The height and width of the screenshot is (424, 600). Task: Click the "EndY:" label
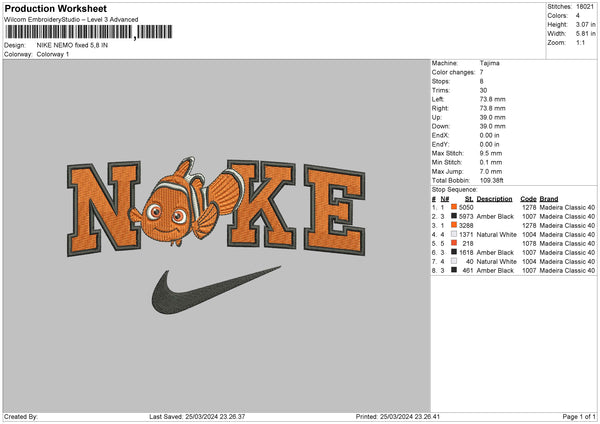[x=440, y=145]
